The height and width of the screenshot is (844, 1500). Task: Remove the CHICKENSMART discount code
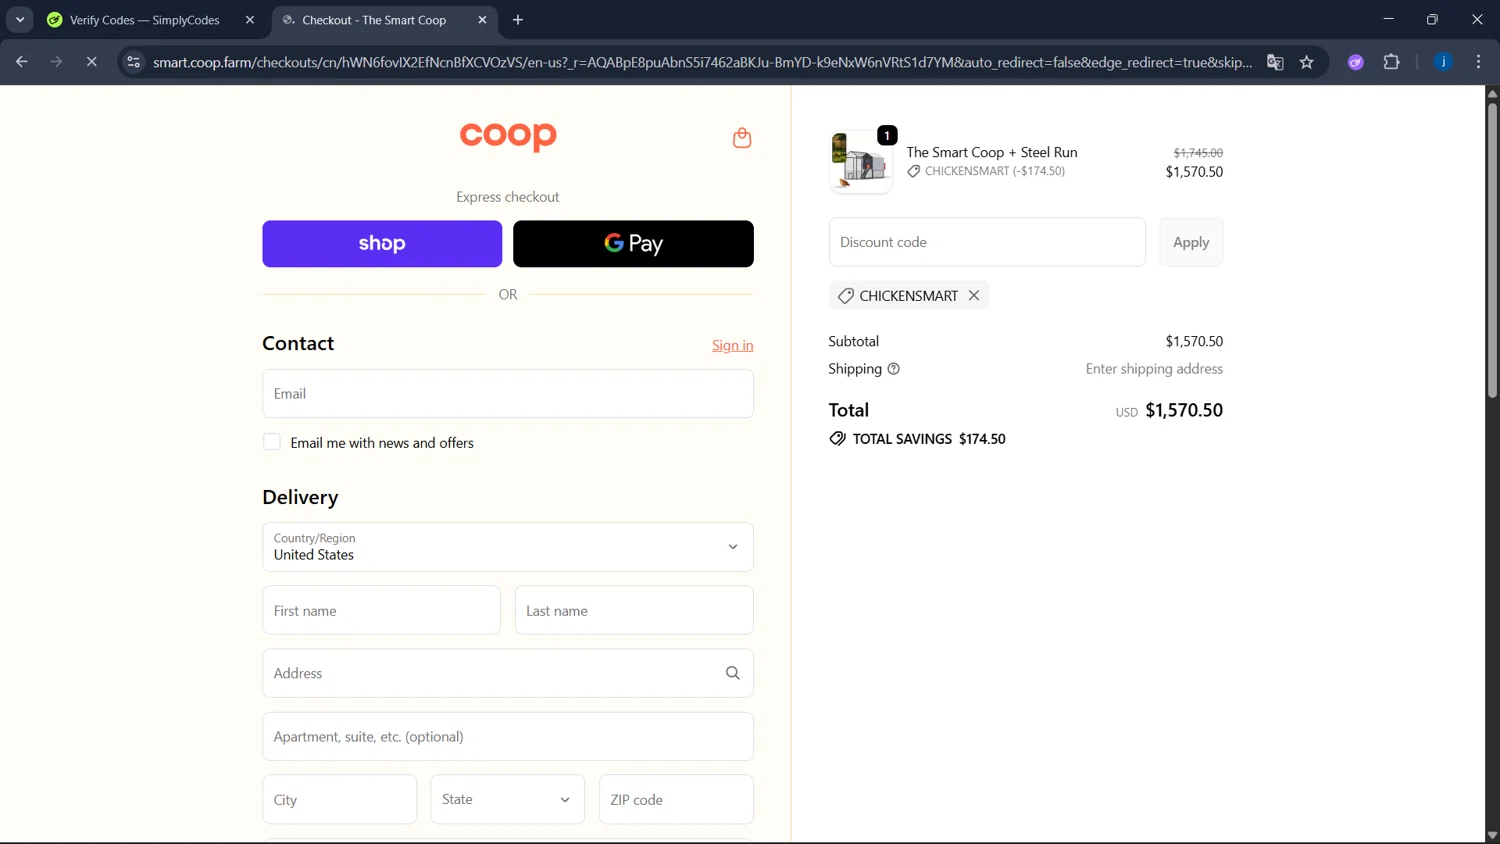[x=974, y=296]
